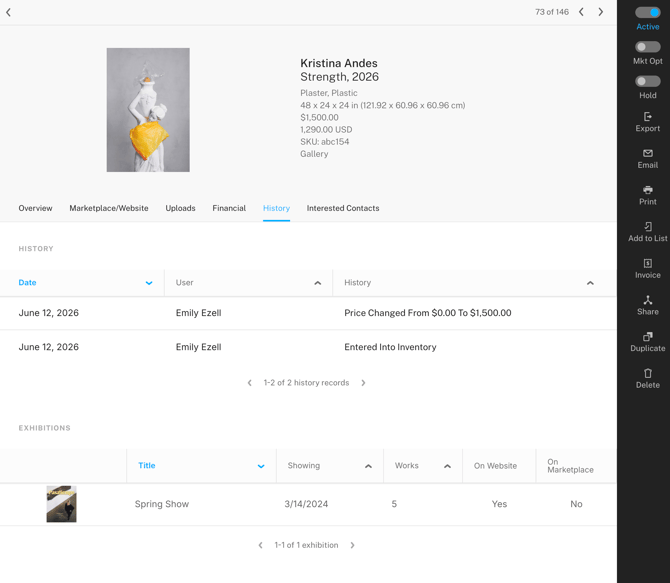The width and height of the screenshot is (670, 583).
Task: Go to previous page of history records
Action: tap(250, 383)
